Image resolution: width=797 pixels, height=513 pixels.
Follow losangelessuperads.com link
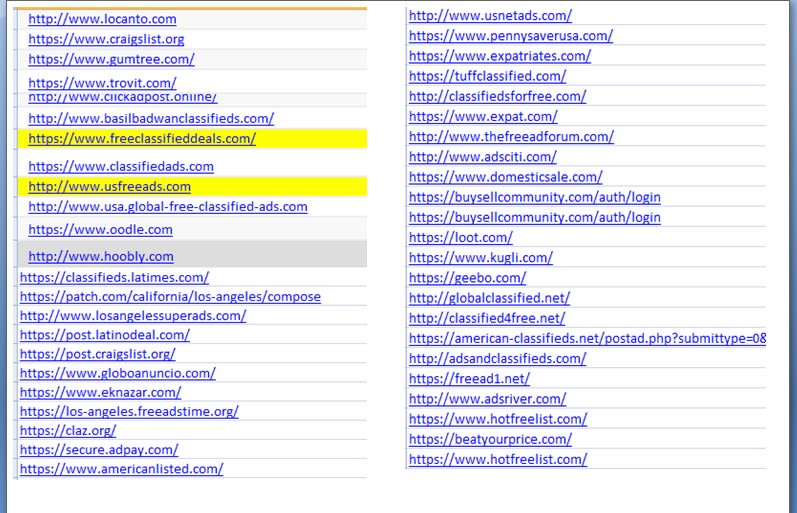click(x=133, y=316)
